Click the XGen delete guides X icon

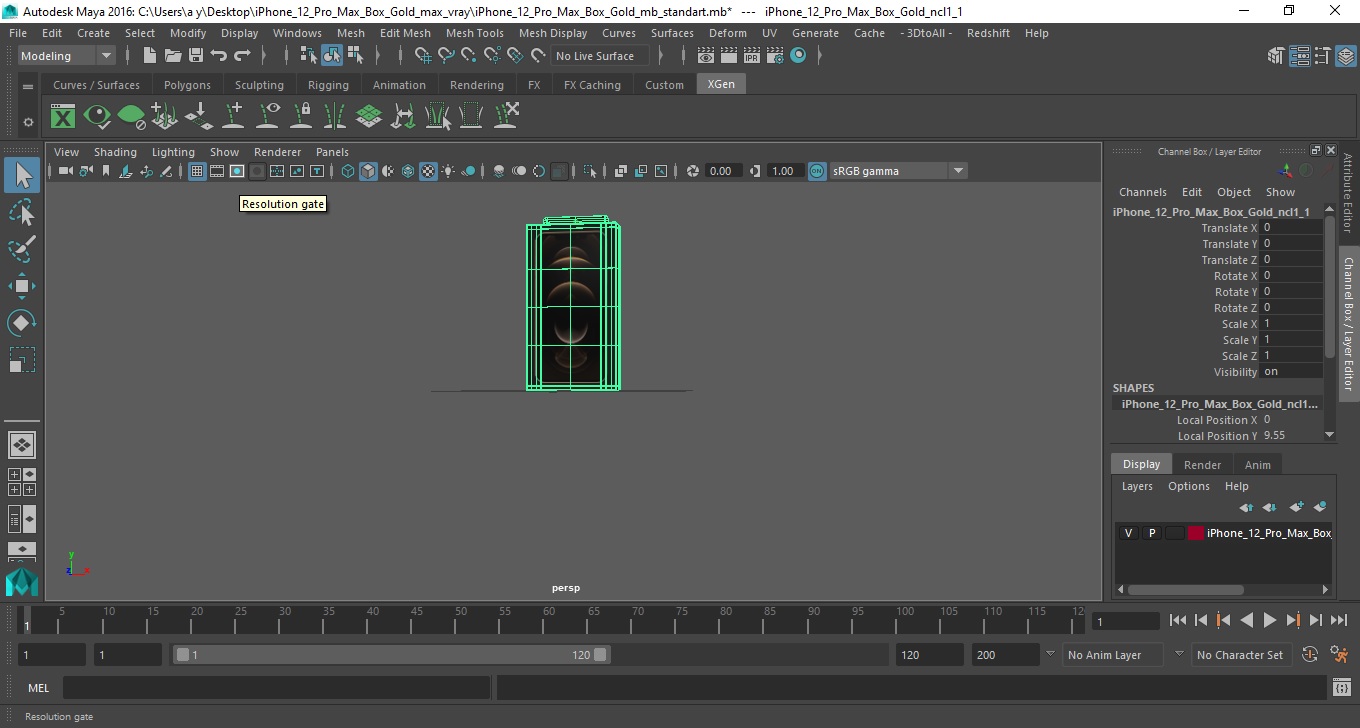tap(505, 117)
